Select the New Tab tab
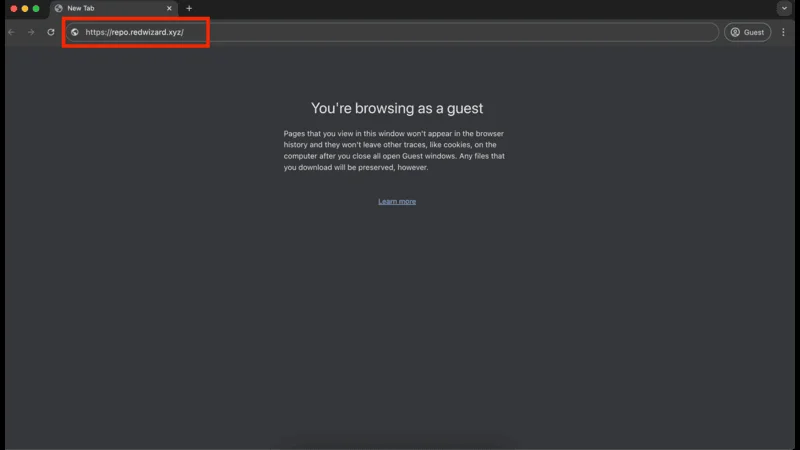This screenshot has width=800, height=450. 113,9
